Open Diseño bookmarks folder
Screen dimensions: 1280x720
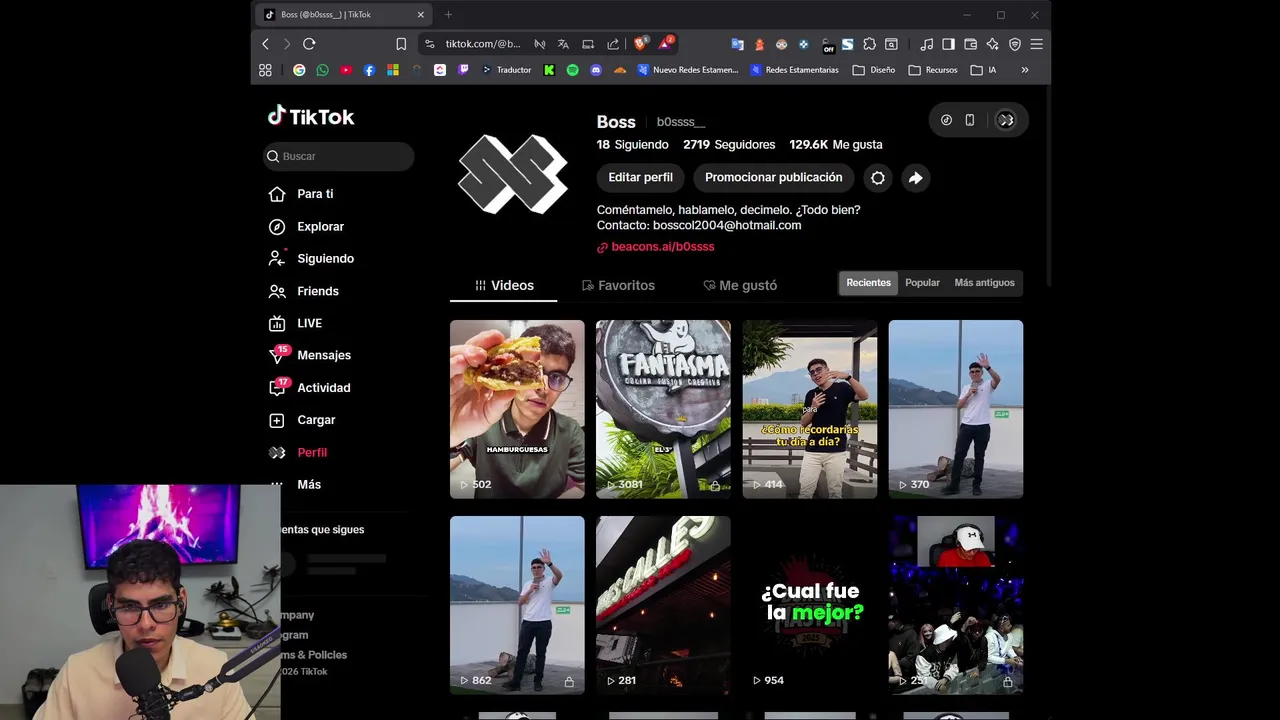874,70
